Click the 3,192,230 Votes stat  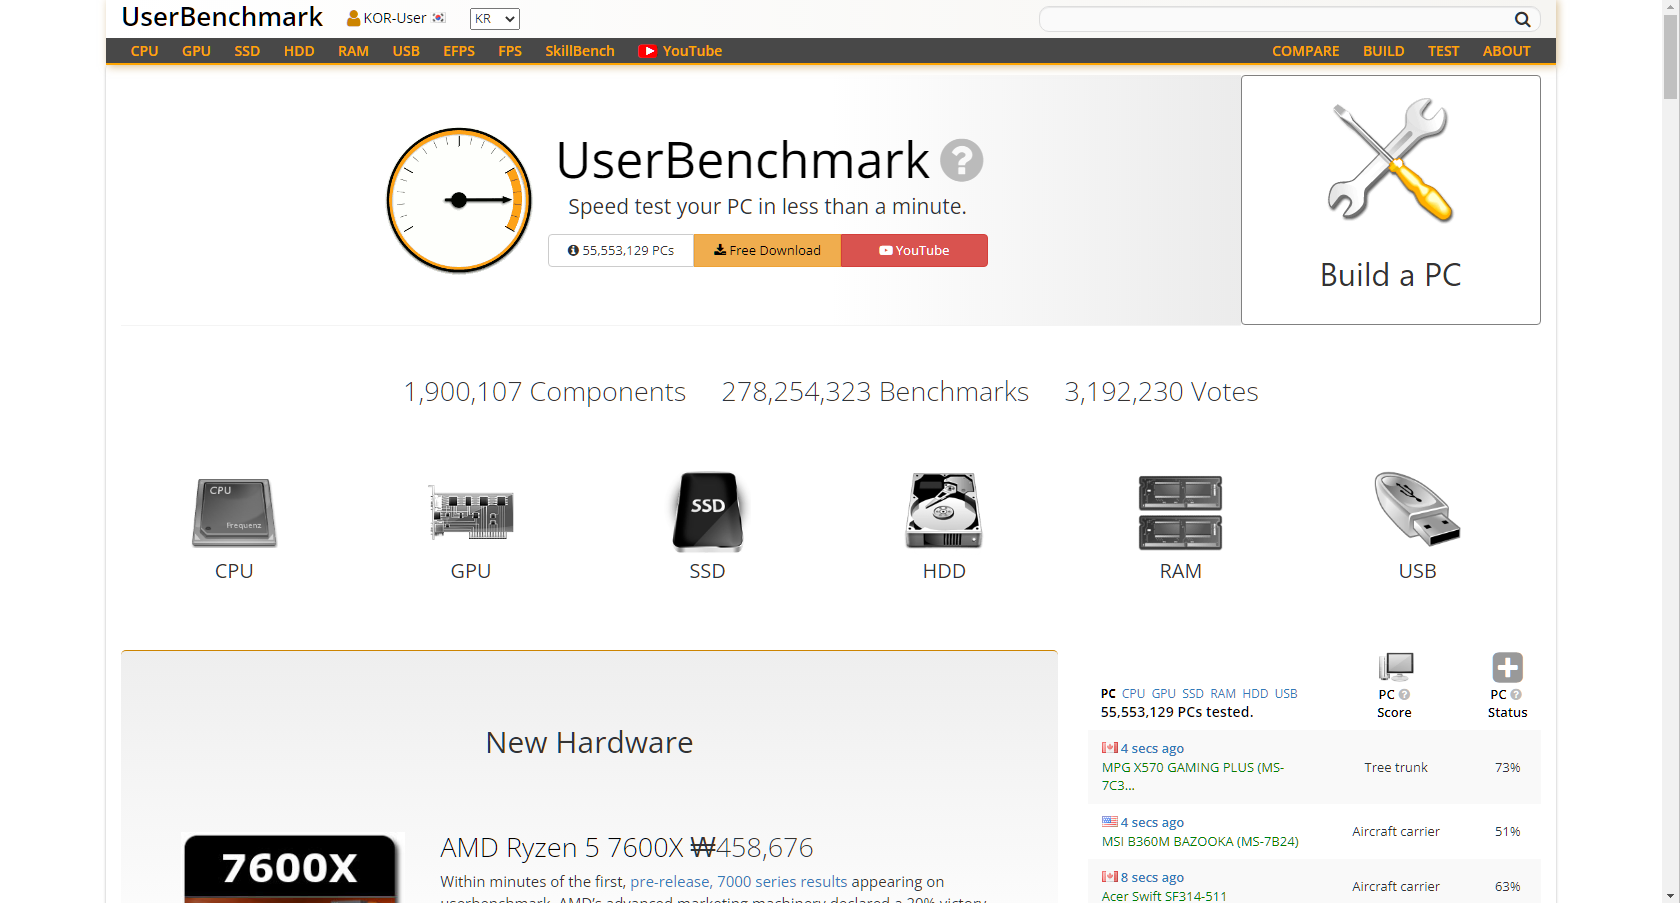point(1161,391)
